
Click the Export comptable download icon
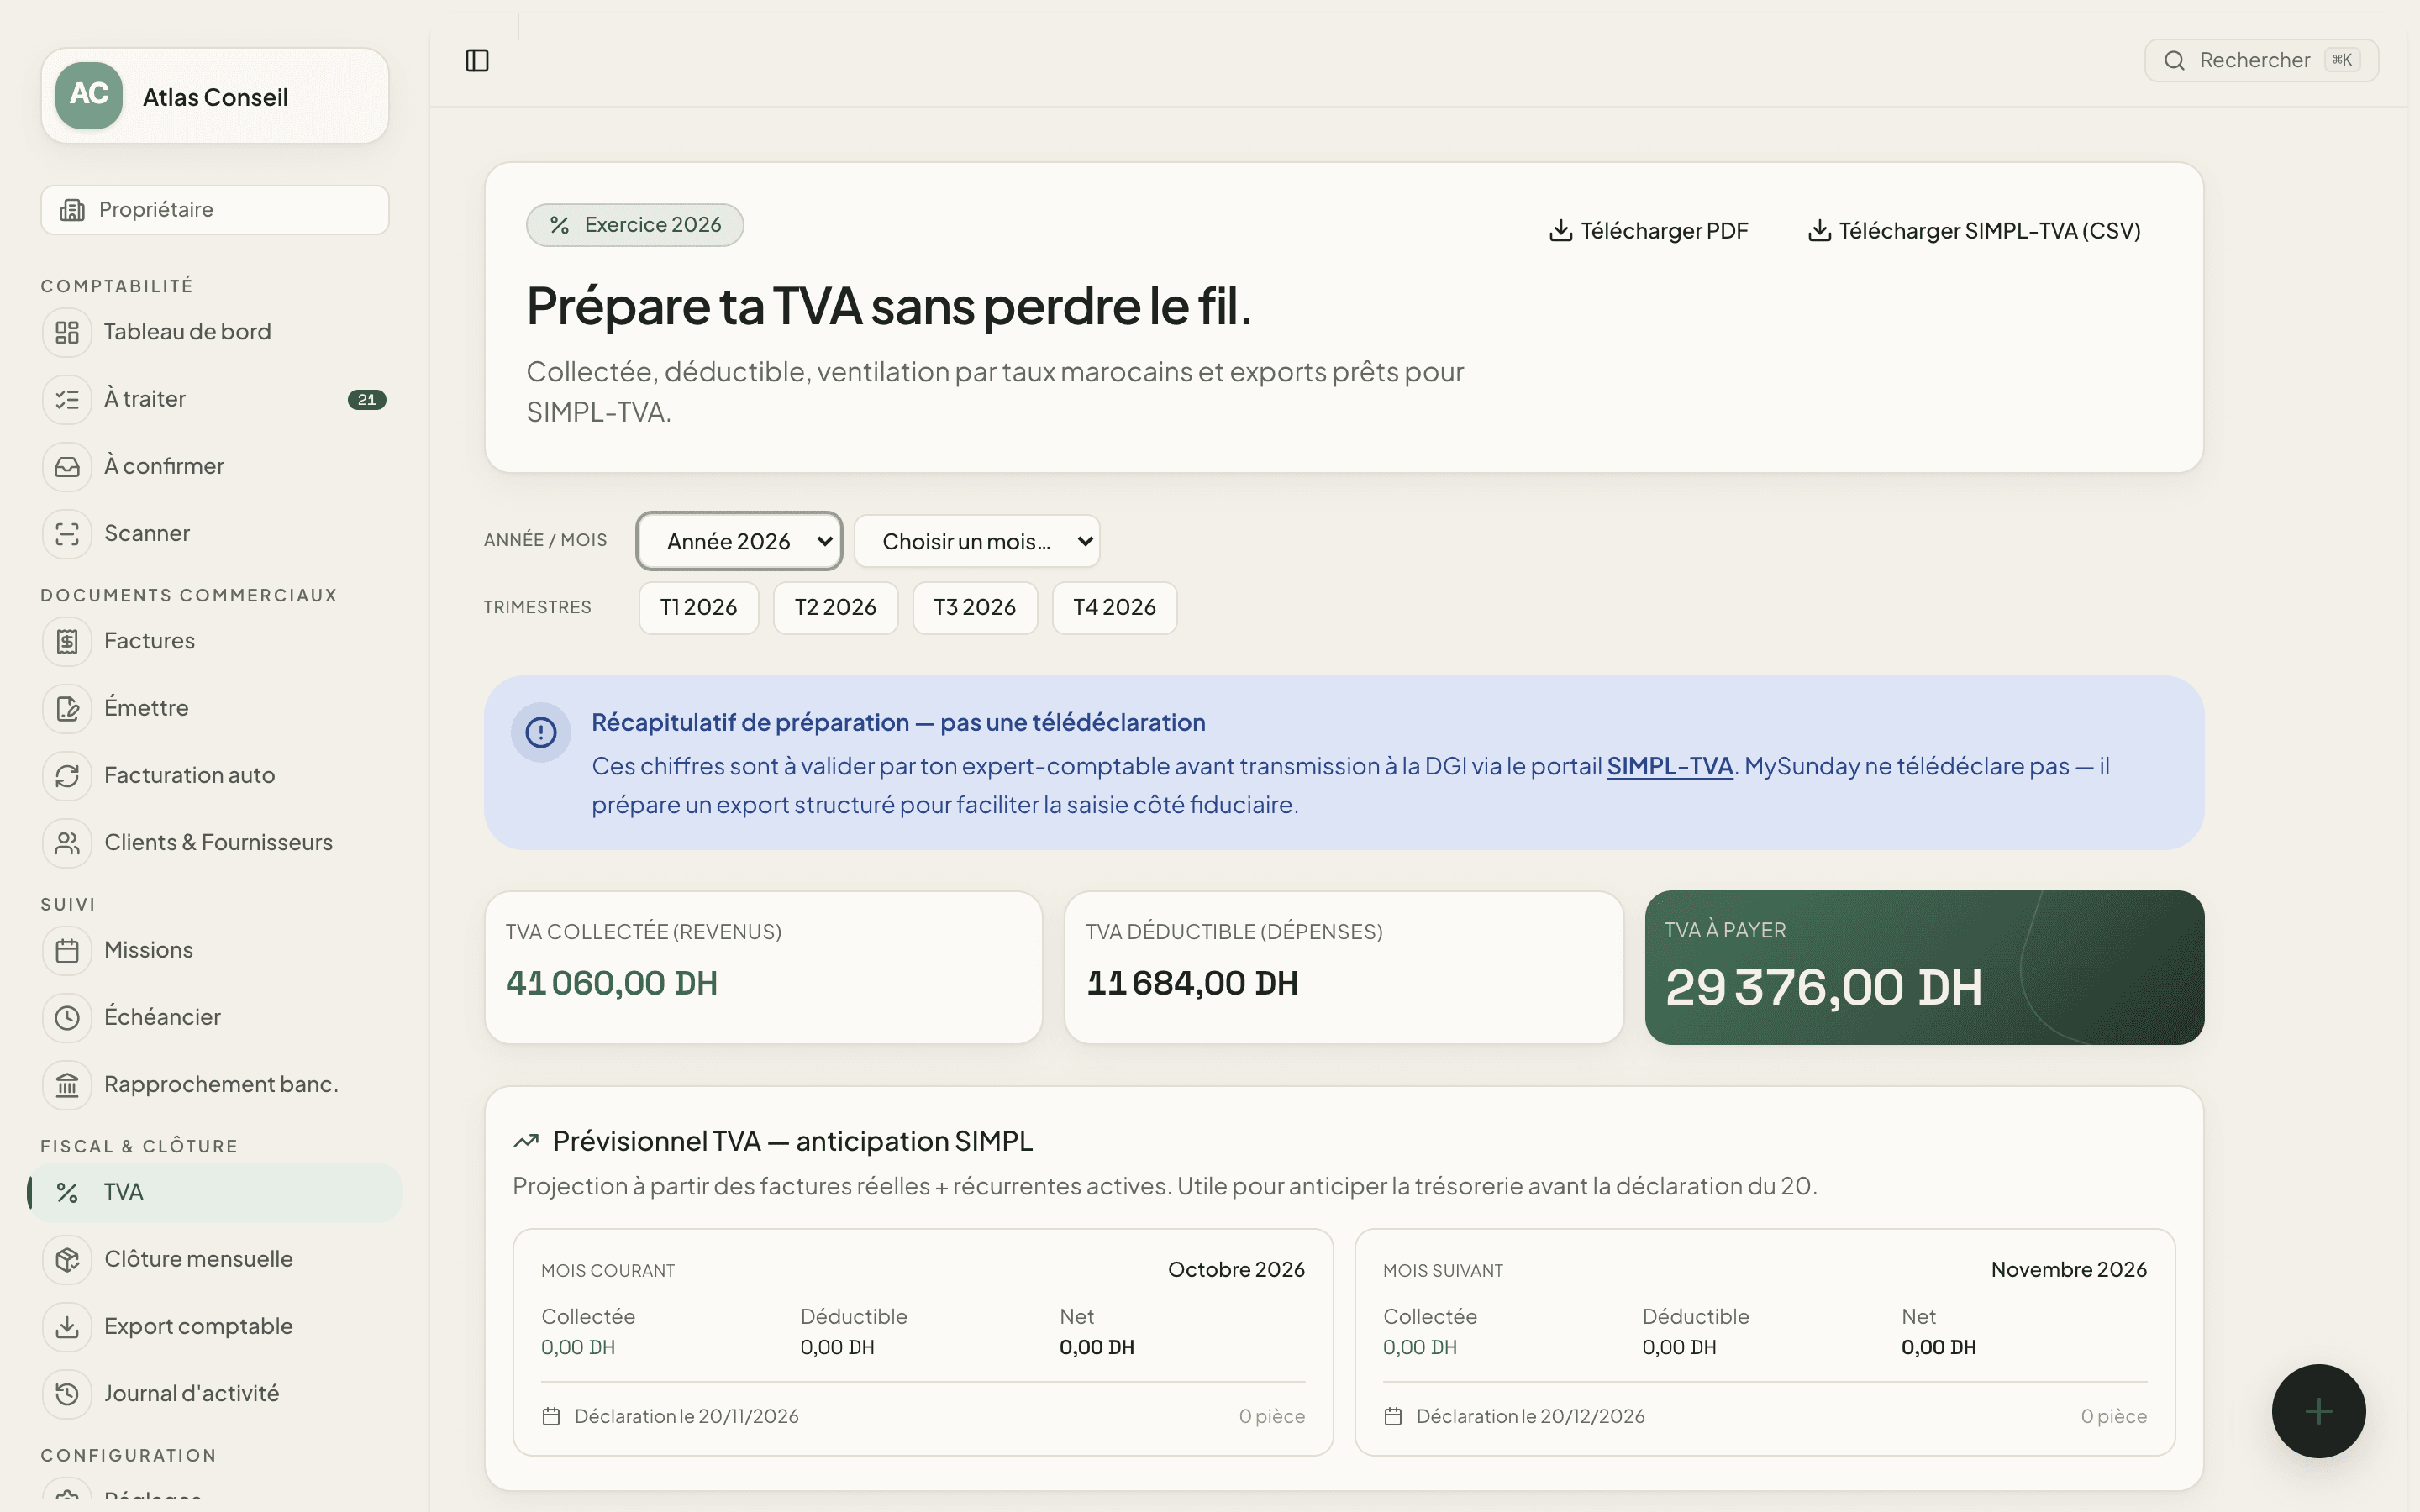coord(67,1326)
